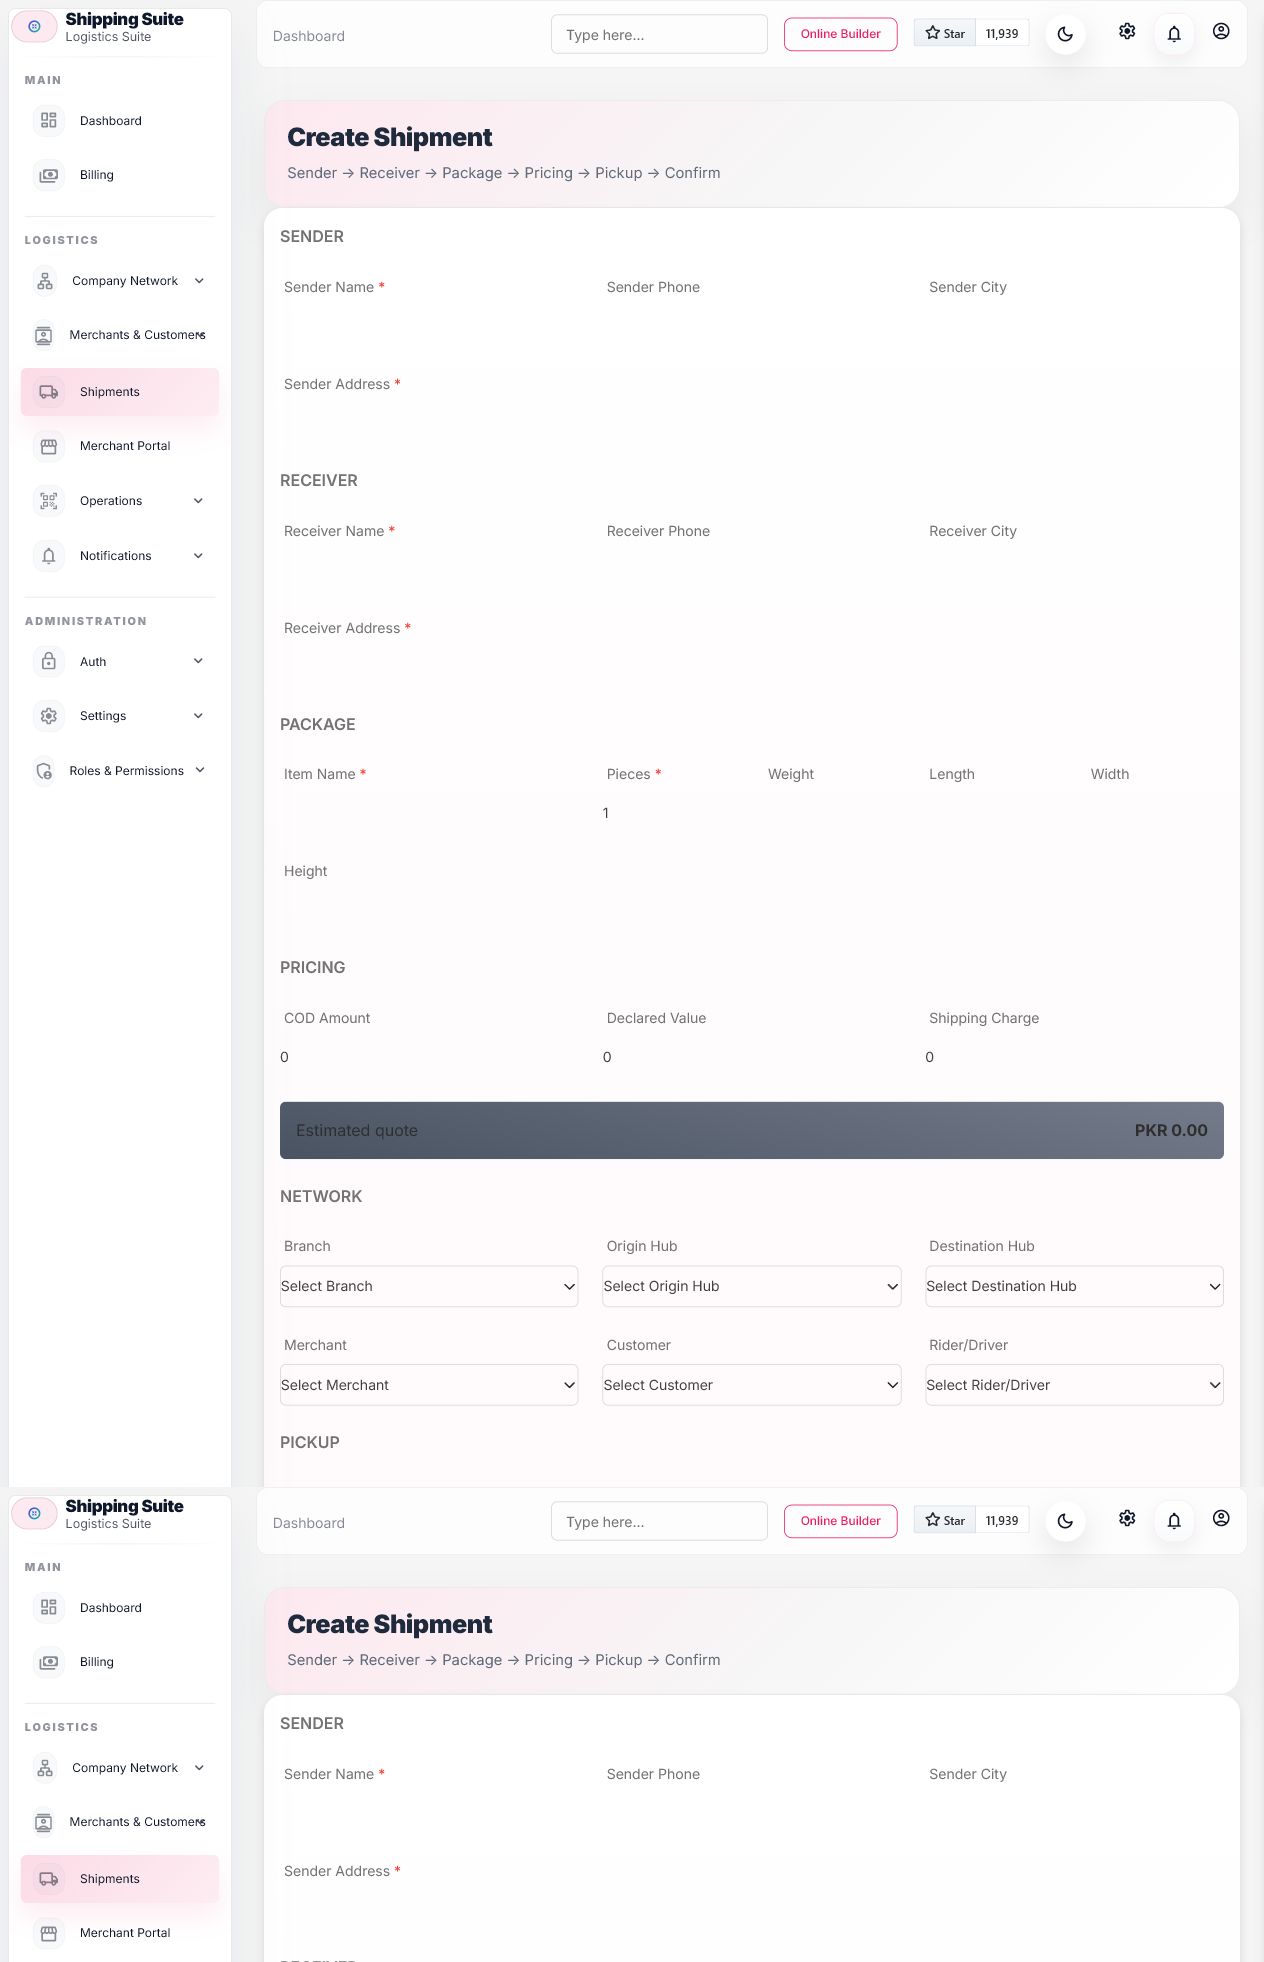Viewport: 1264px width, 1962px height.
Task: Open the Select Destination Hub dropdown
Action: tap(1074, 1286)
